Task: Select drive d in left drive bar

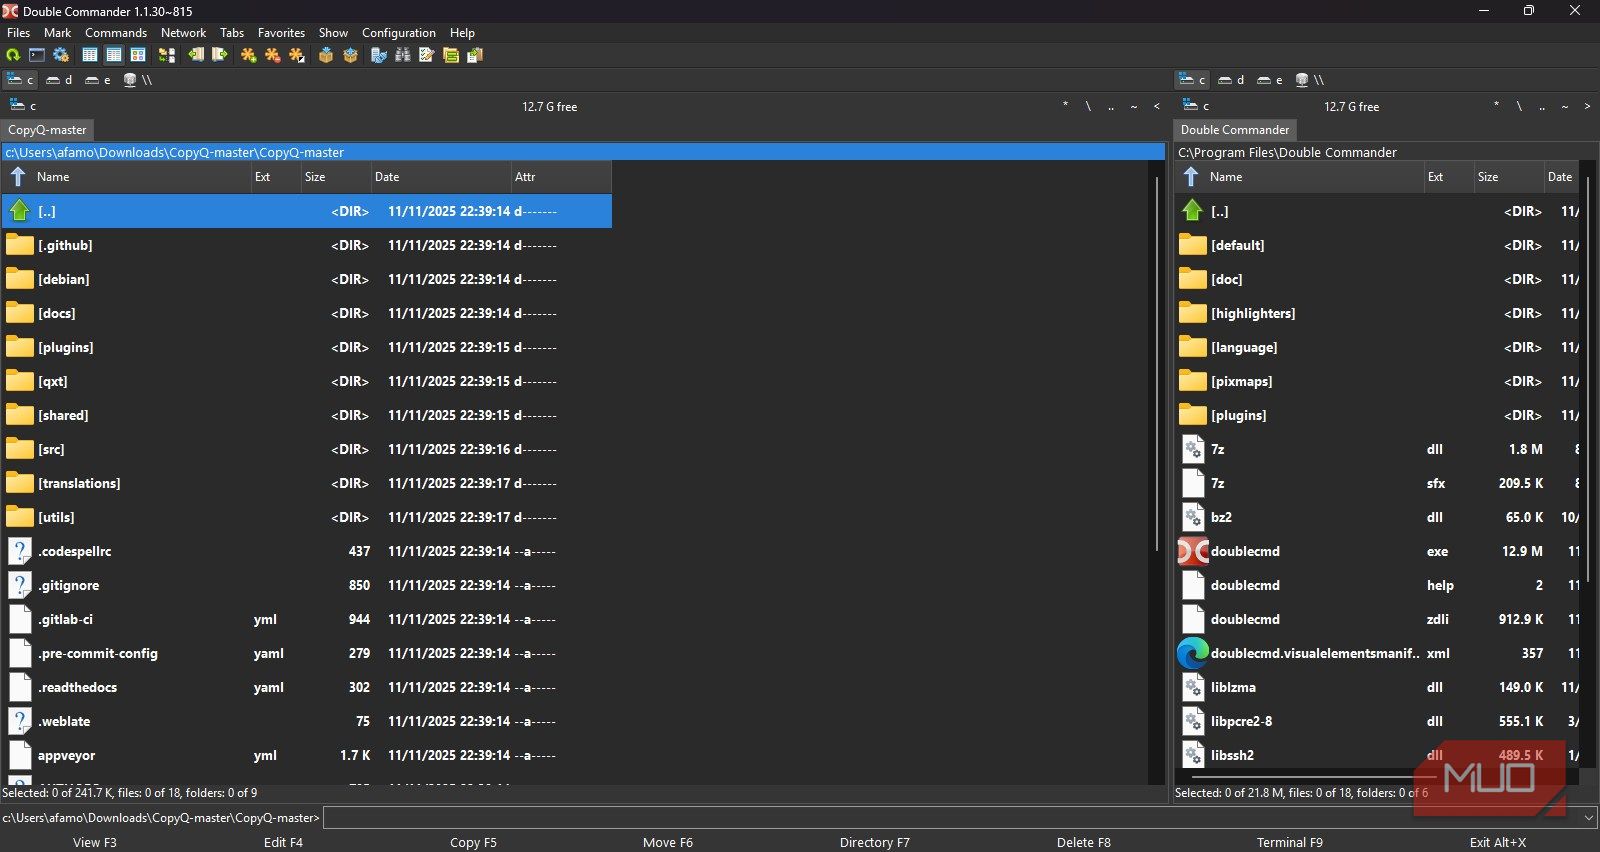Action: coord(59,80)
